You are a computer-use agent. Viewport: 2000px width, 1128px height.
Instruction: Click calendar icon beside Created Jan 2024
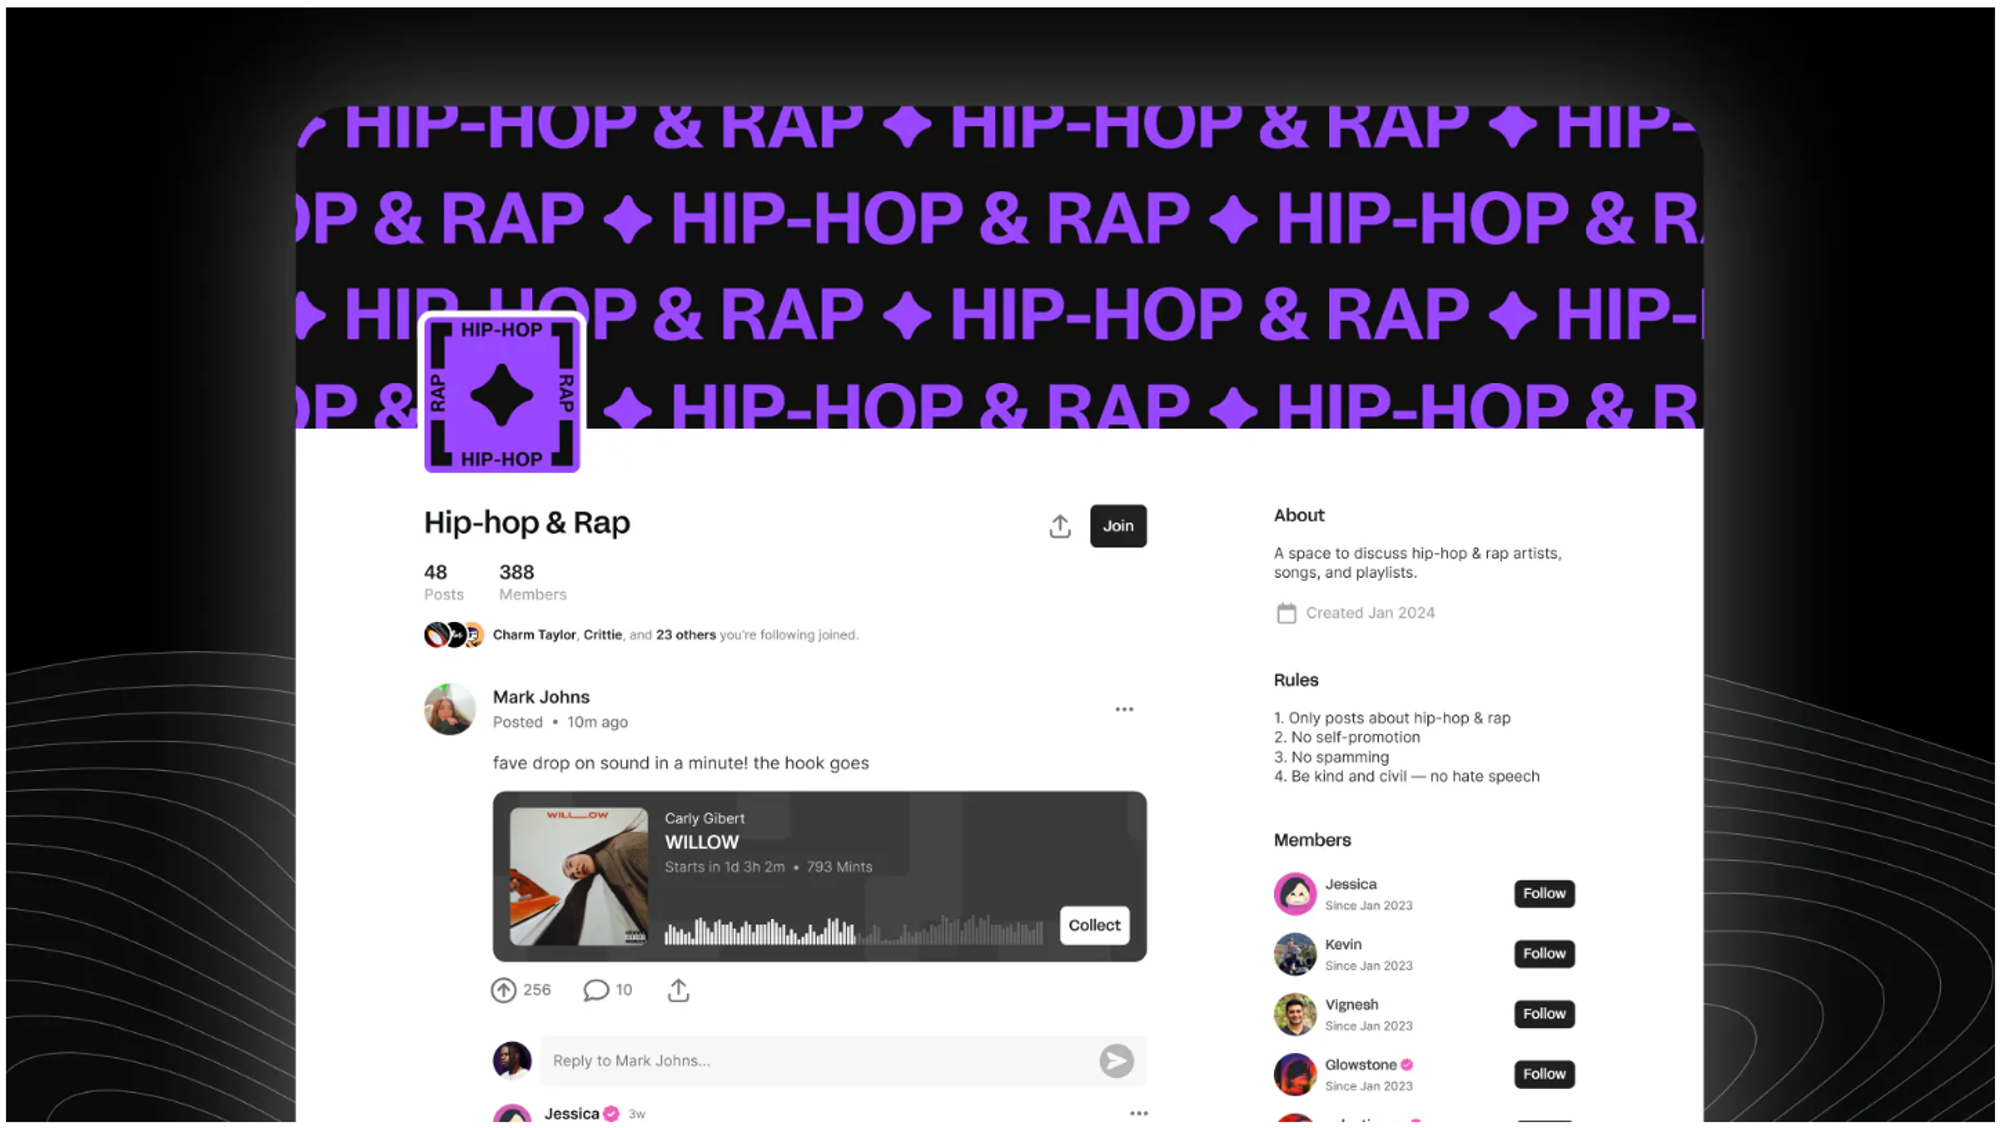1286,613
